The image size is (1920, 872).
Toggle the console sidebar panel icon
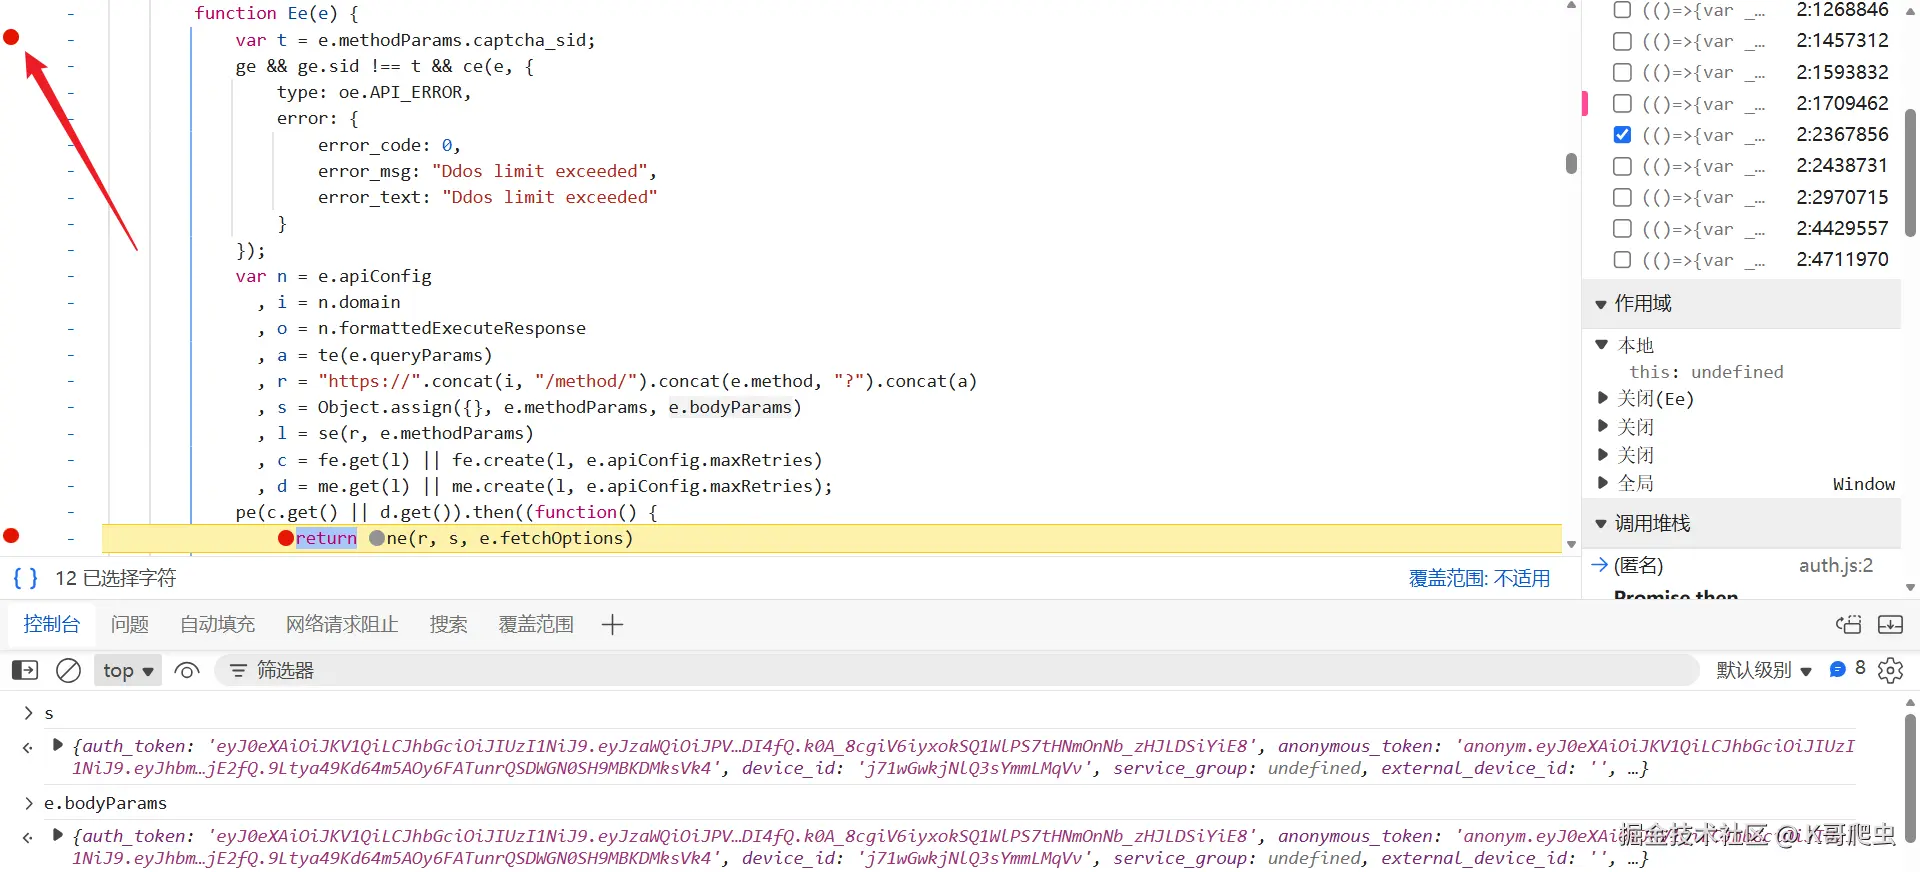coord(25,670)
